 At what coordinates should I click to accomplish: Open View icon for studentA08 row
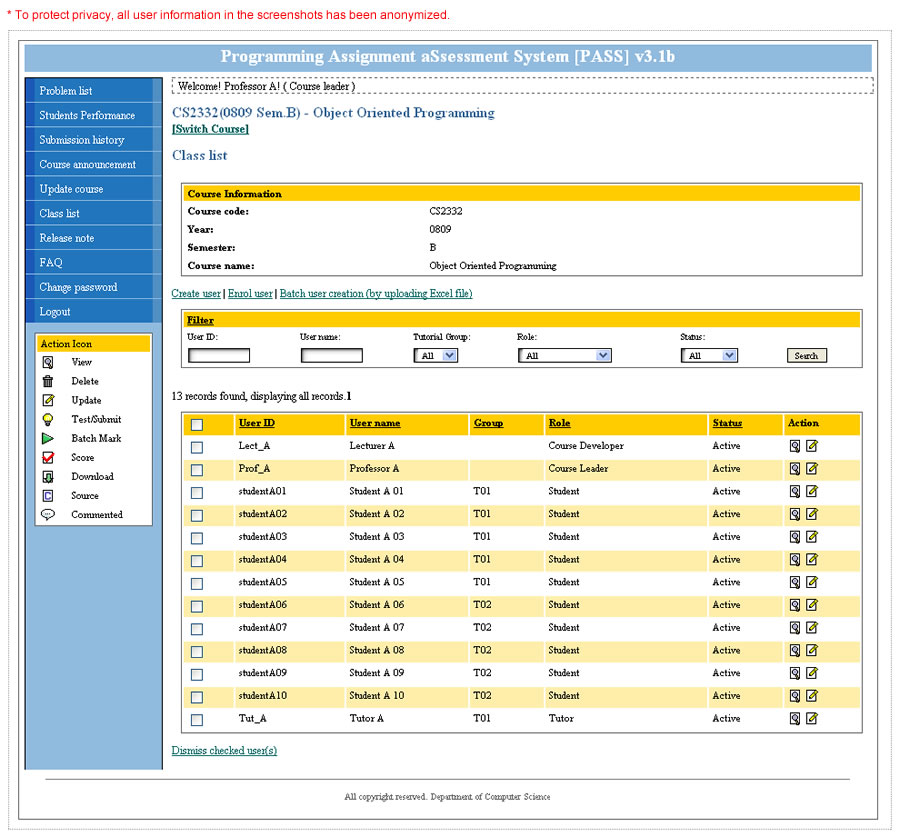click(x=795, y=650)
